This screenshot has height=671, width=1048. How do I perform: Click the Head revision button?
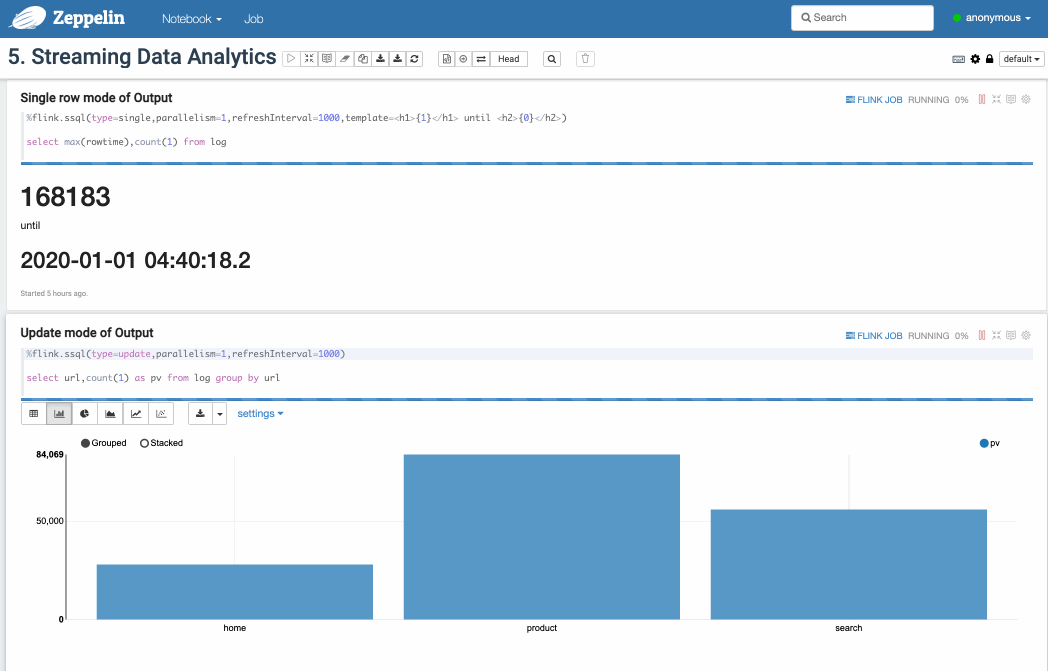coord(509,59)
